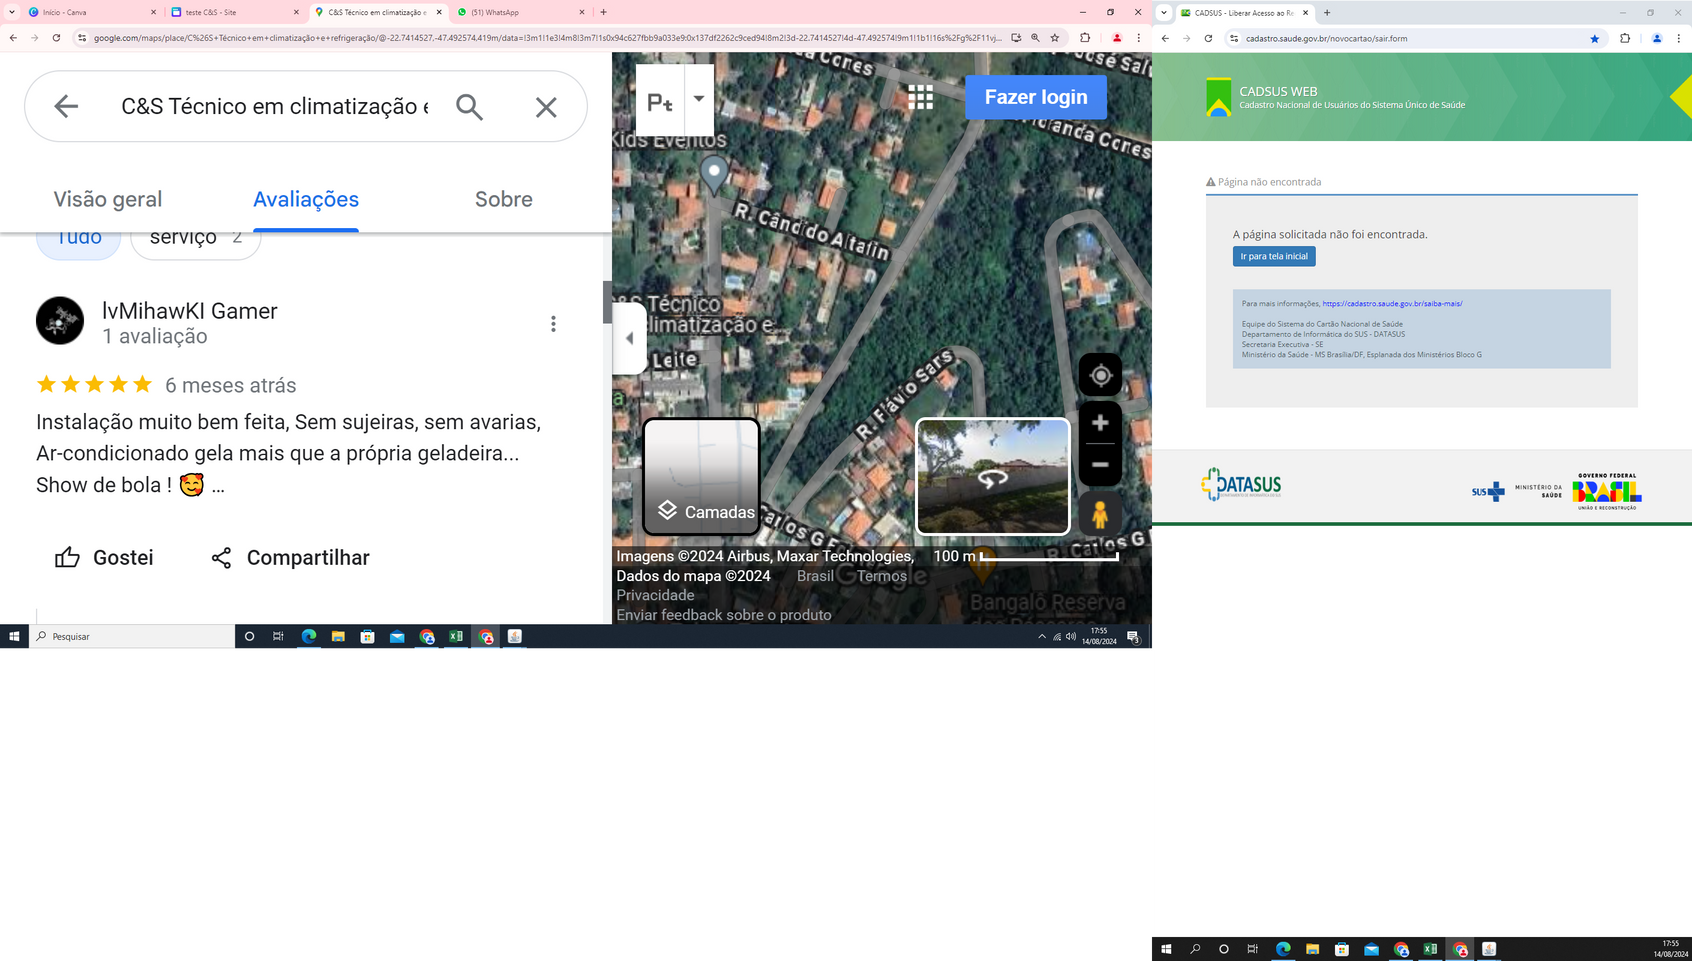This screenshot has height=961, width=1692.
Task: Open the Mail app on the right monitor taskbar
Action: pyautogui.click(x=1371, y=949)
